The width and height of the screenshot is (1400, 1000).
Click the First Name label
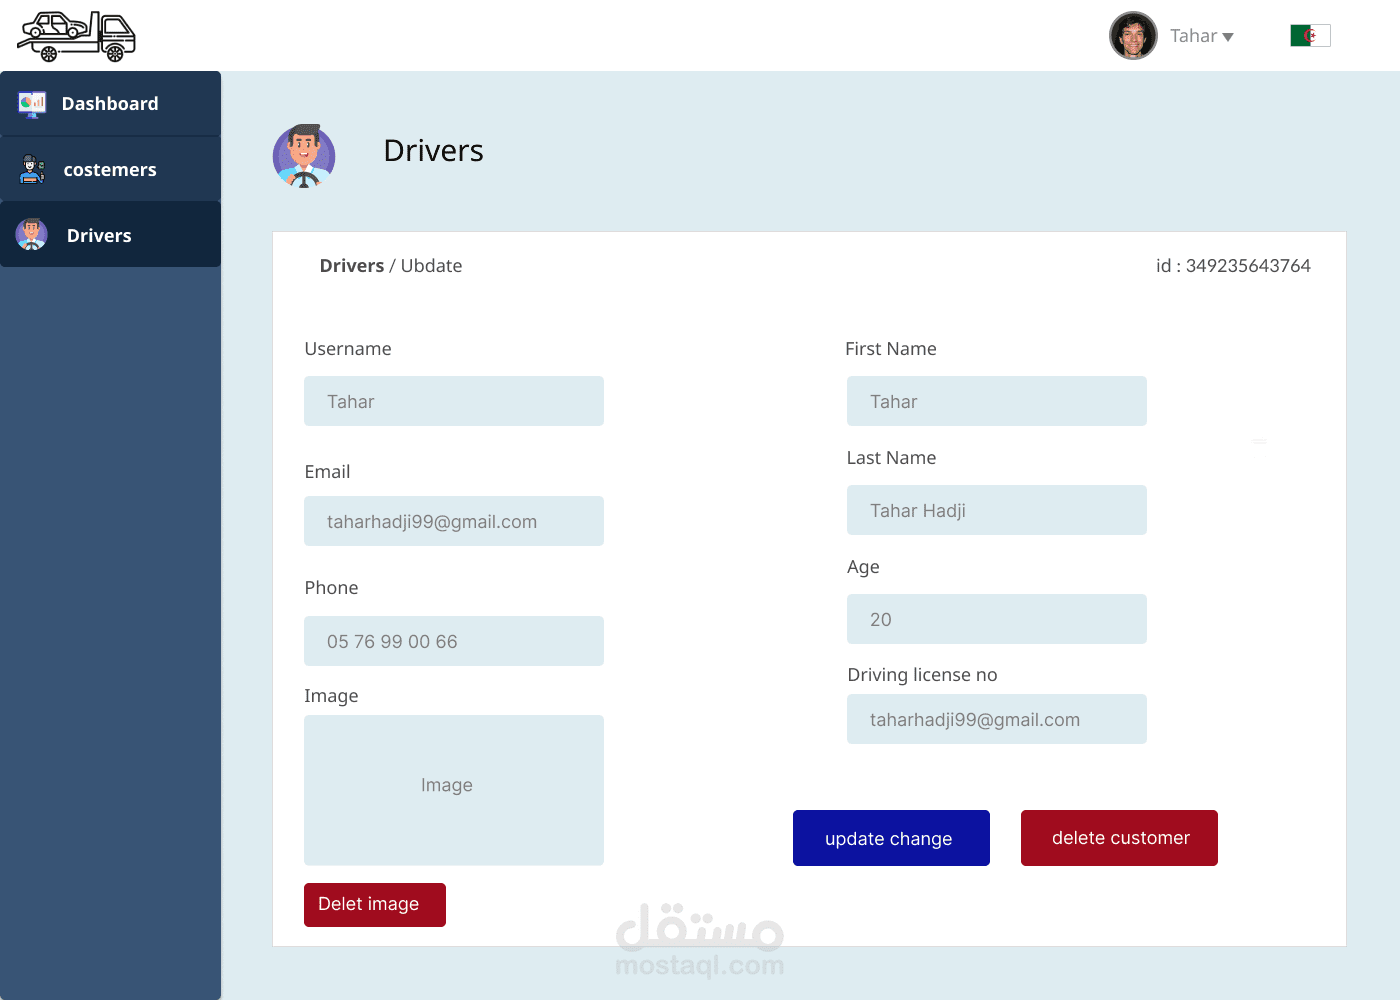click(891, 349)
